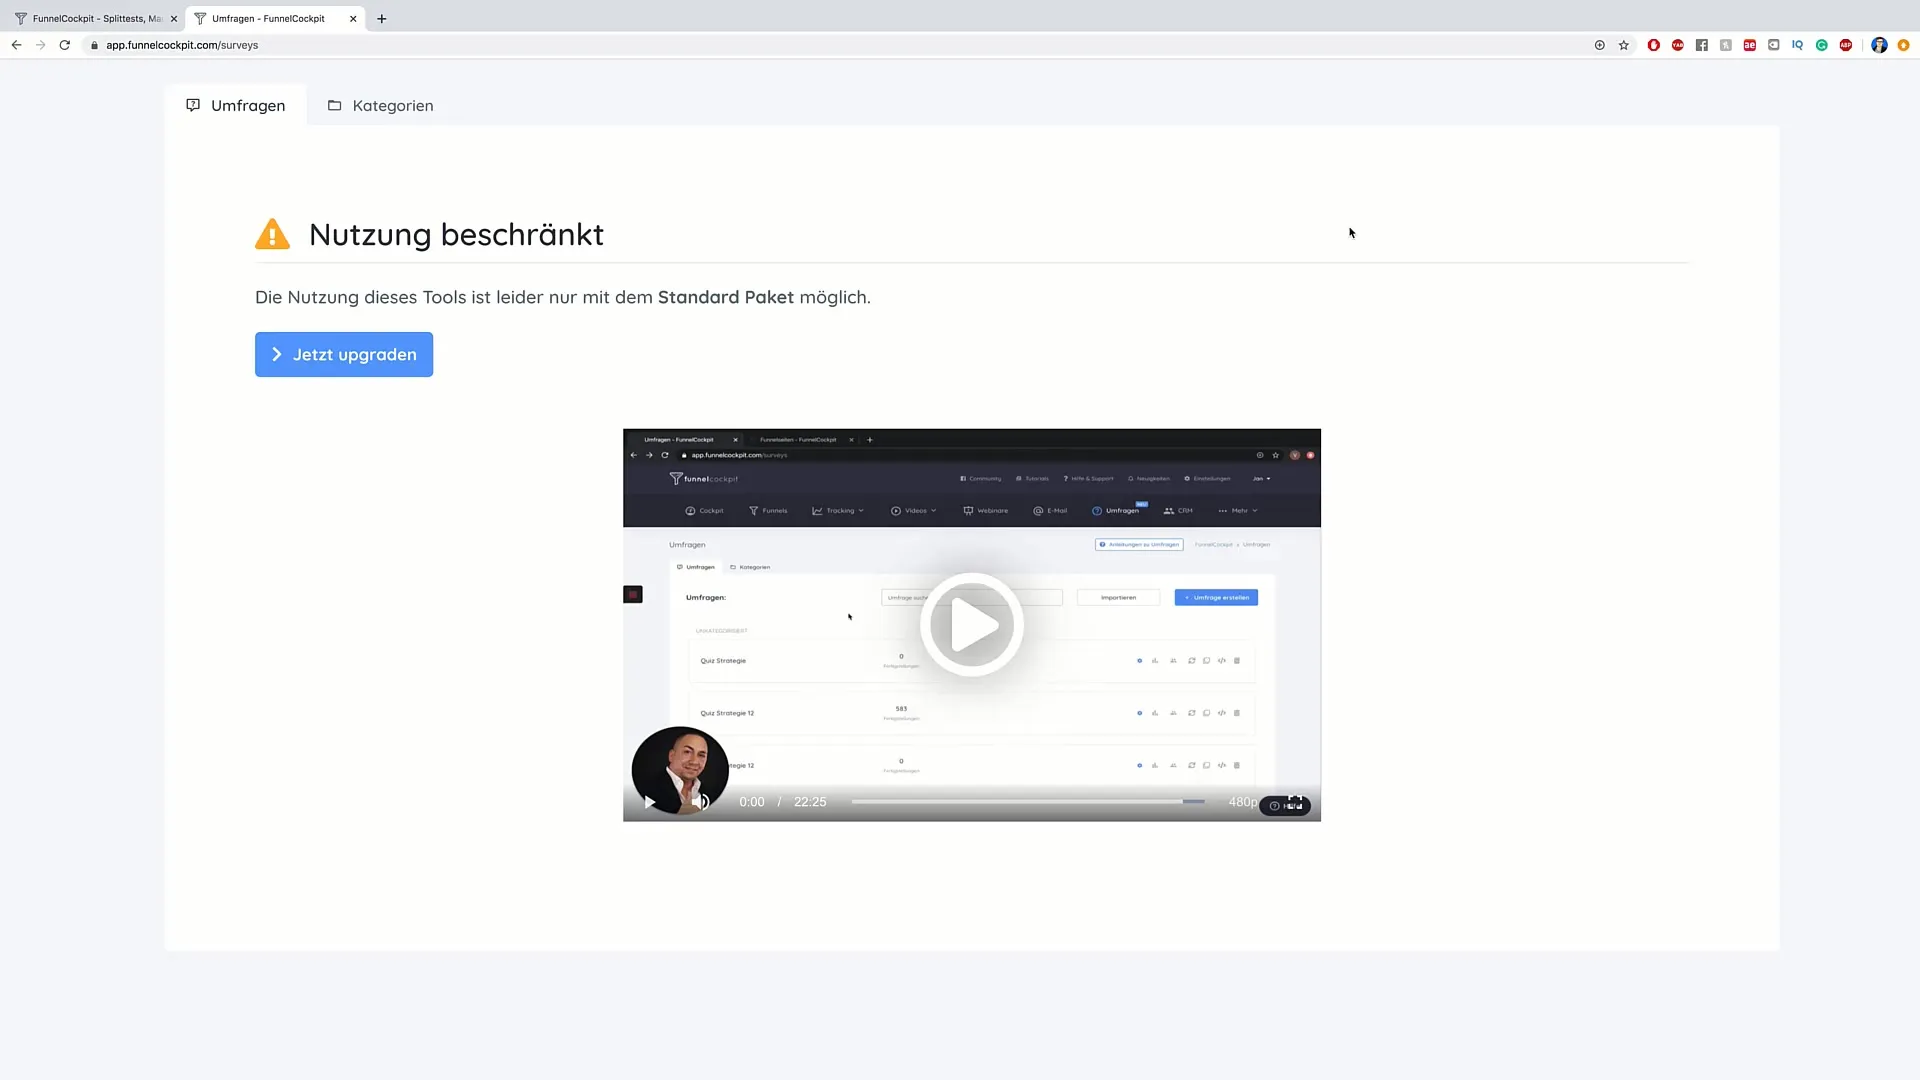
Task: Open the Grammarly extension icon
Action: 1822,45
